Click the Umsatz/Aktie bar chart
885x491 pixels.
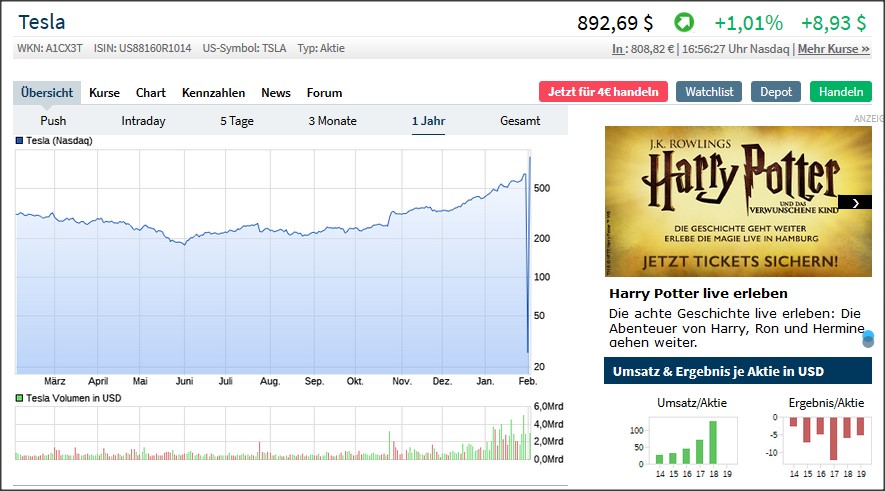693,441
